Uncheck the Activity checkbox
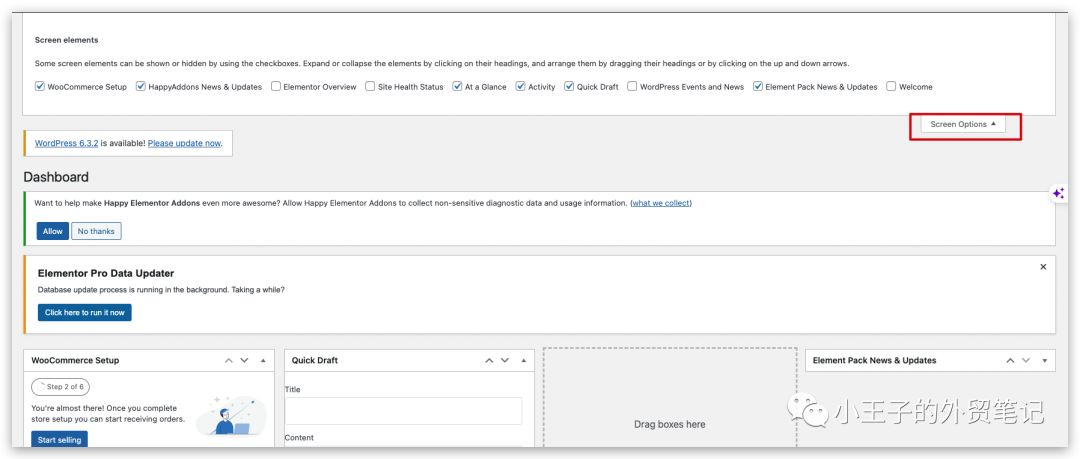1080x459 pixels. [521, 87]
